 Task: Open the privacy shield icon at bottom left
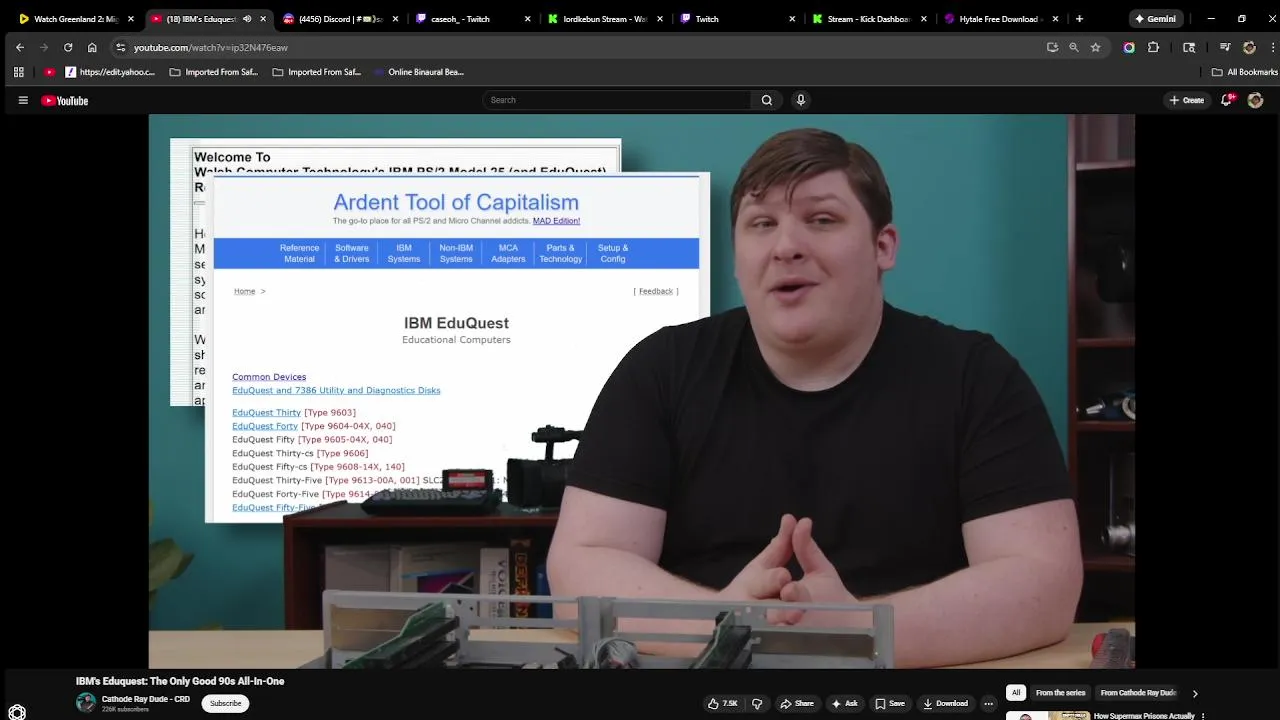tap(16, 712)
